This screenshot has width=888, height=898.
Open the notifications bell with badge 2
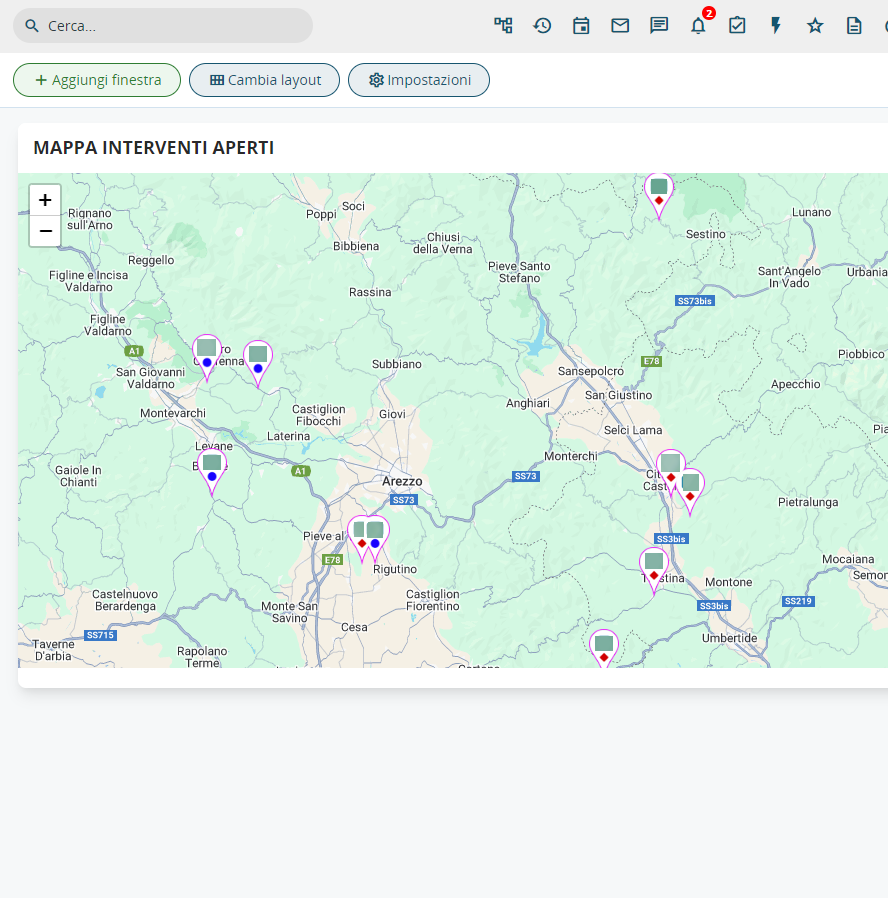[x=698, y=25]
